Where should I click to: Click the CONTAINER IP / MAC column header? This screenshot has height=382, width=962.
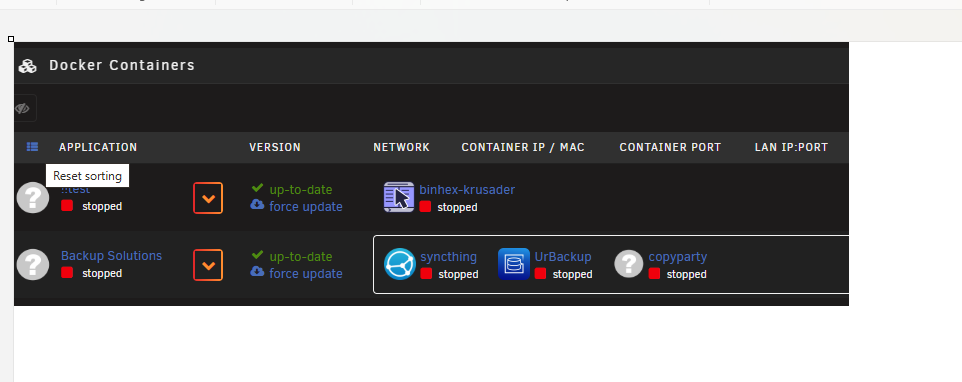[523, 147]
